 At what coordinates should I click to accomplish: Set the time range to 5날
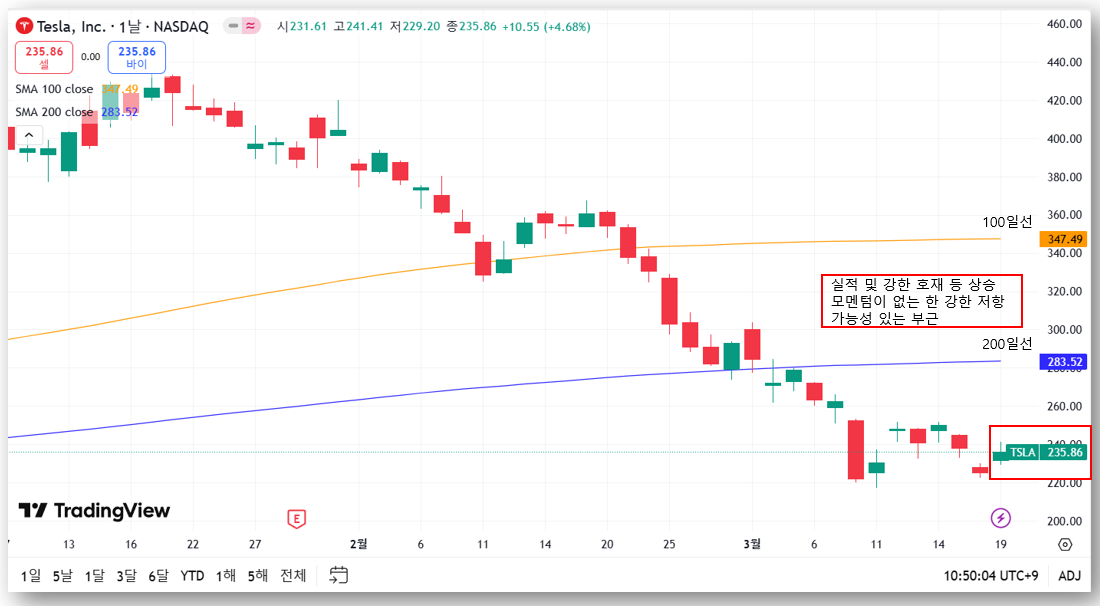62,576
